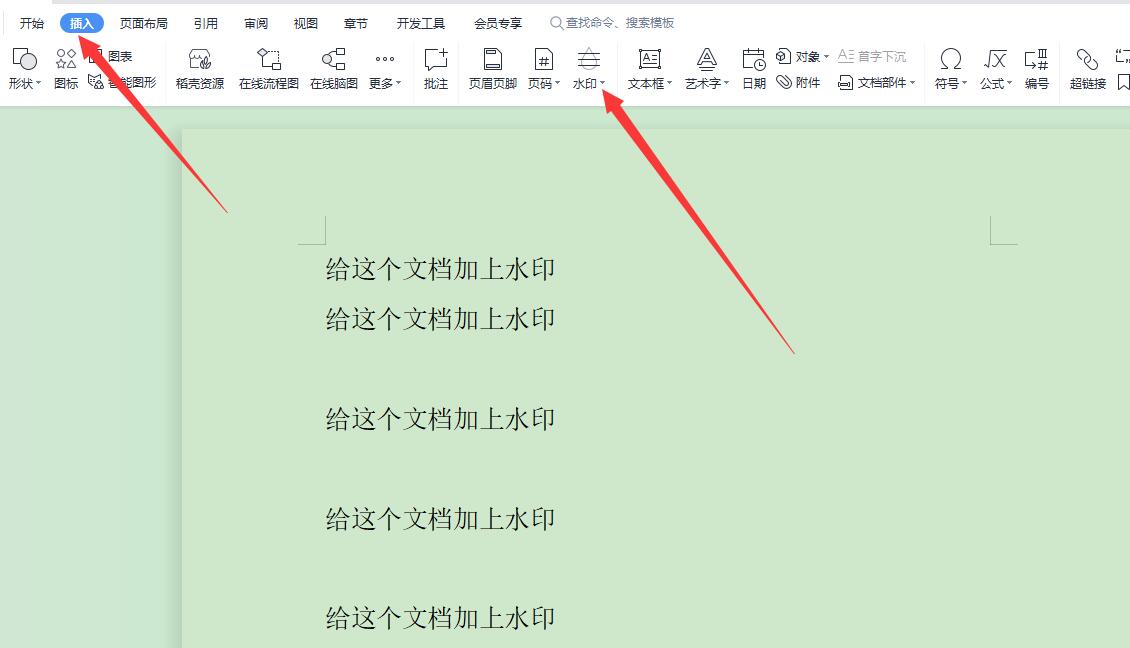Viewport: 1130px width, 648px height.
Task: Insert 艺术字 word art
Action: [707, 68]
